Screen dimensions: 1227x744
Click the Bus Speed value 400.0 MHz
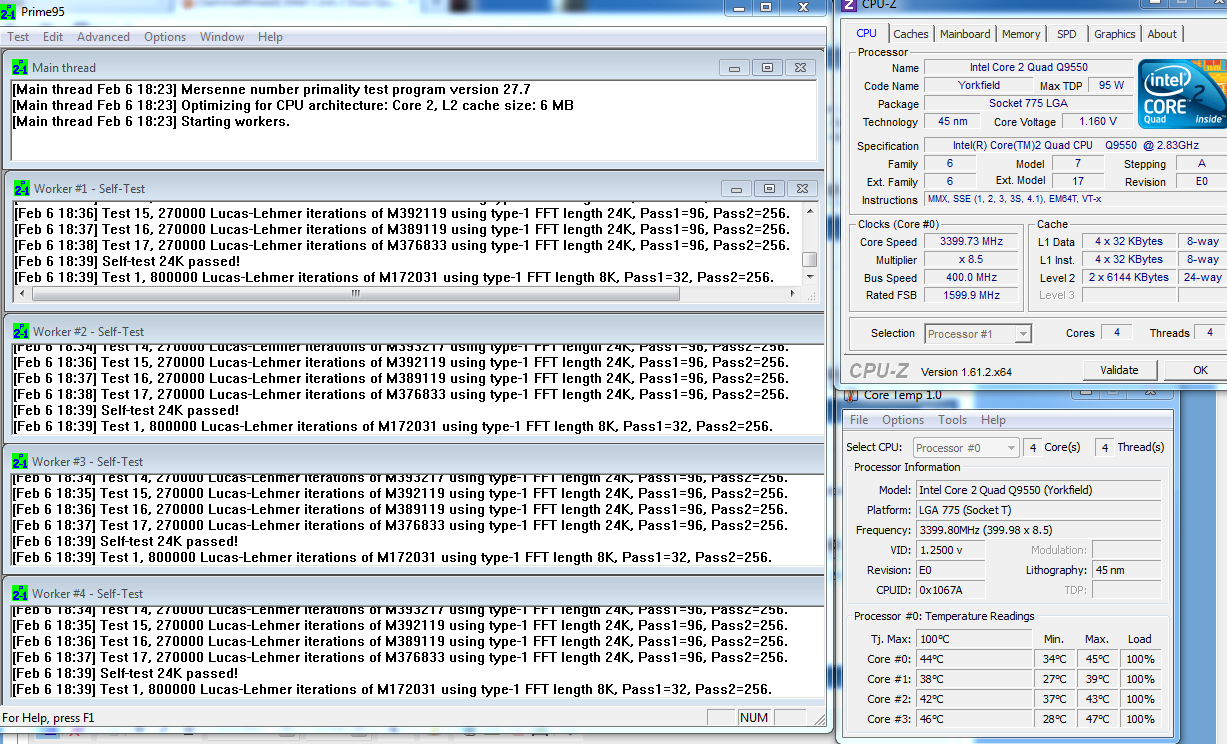click(970, 278)
